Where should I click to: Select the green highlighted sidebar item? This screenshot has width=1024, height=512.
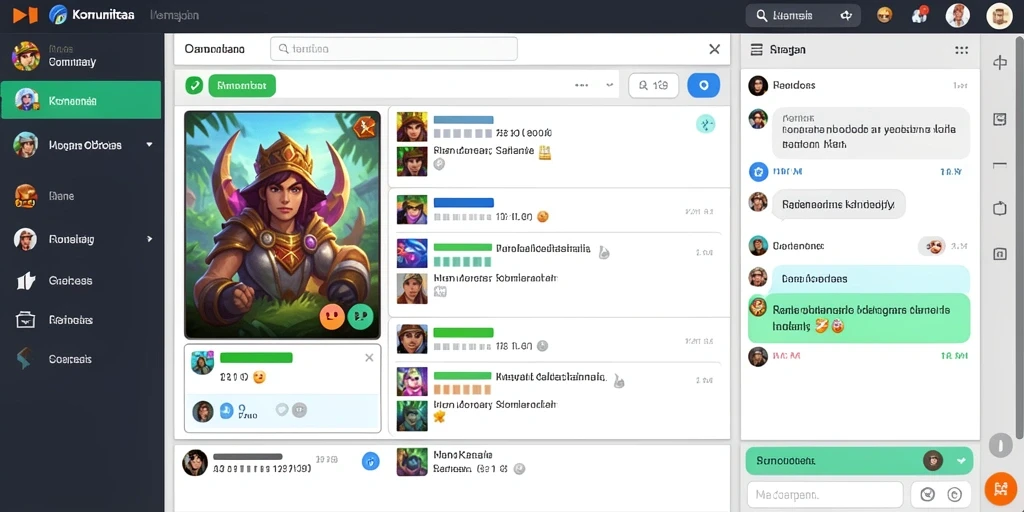click(x=81, y=101)
